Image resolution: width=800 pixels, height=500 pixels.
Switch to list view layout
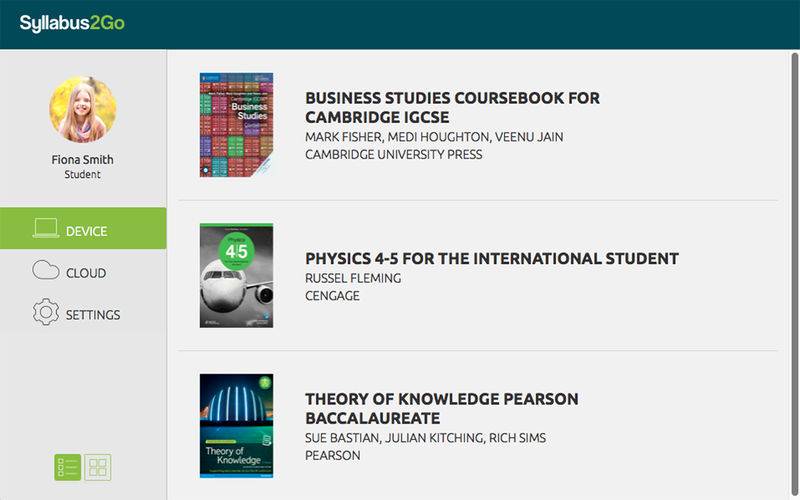(x=67, y=467)
